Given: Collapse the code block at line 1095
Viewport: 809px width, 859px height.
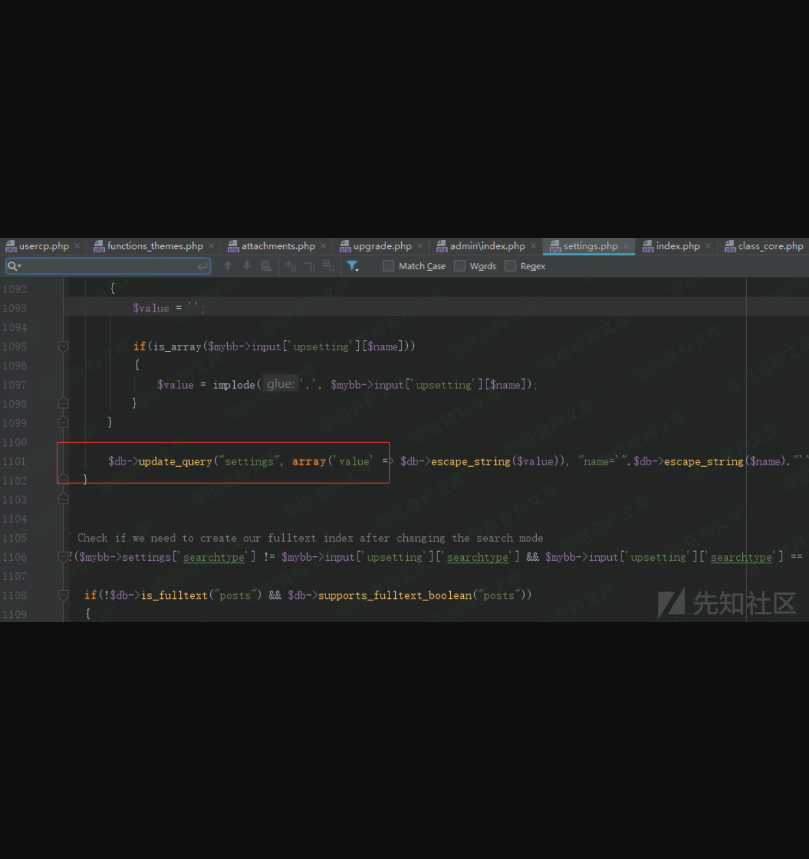Looking at the screenshot, I should 64,346.
